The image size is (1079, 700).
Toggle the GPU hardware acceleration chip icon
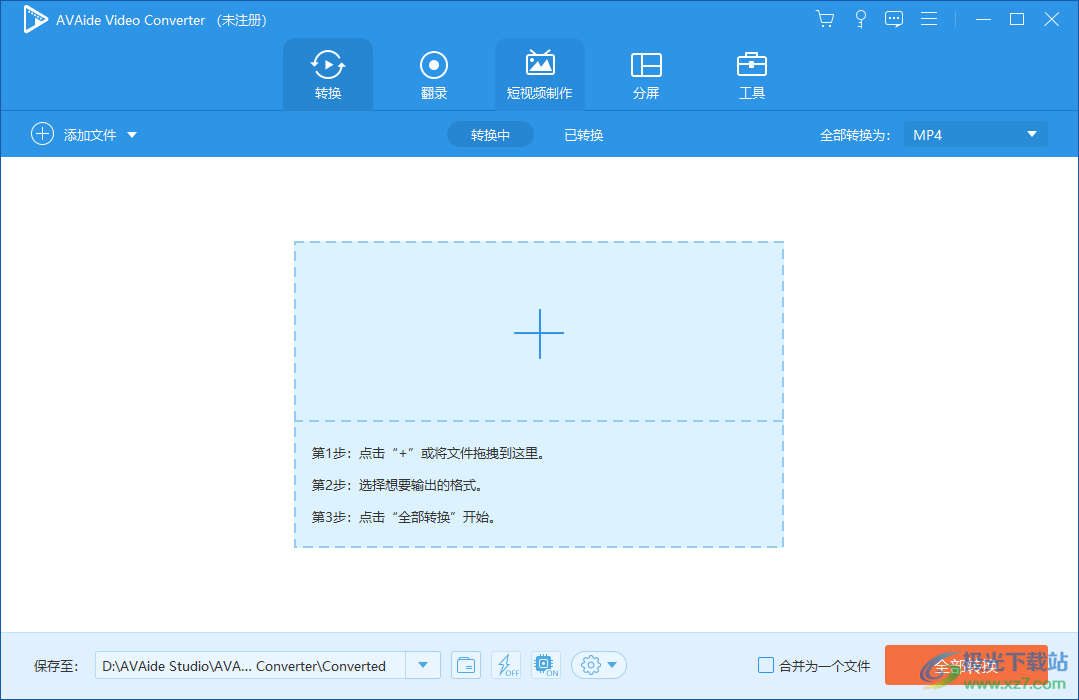coord(546,666)
